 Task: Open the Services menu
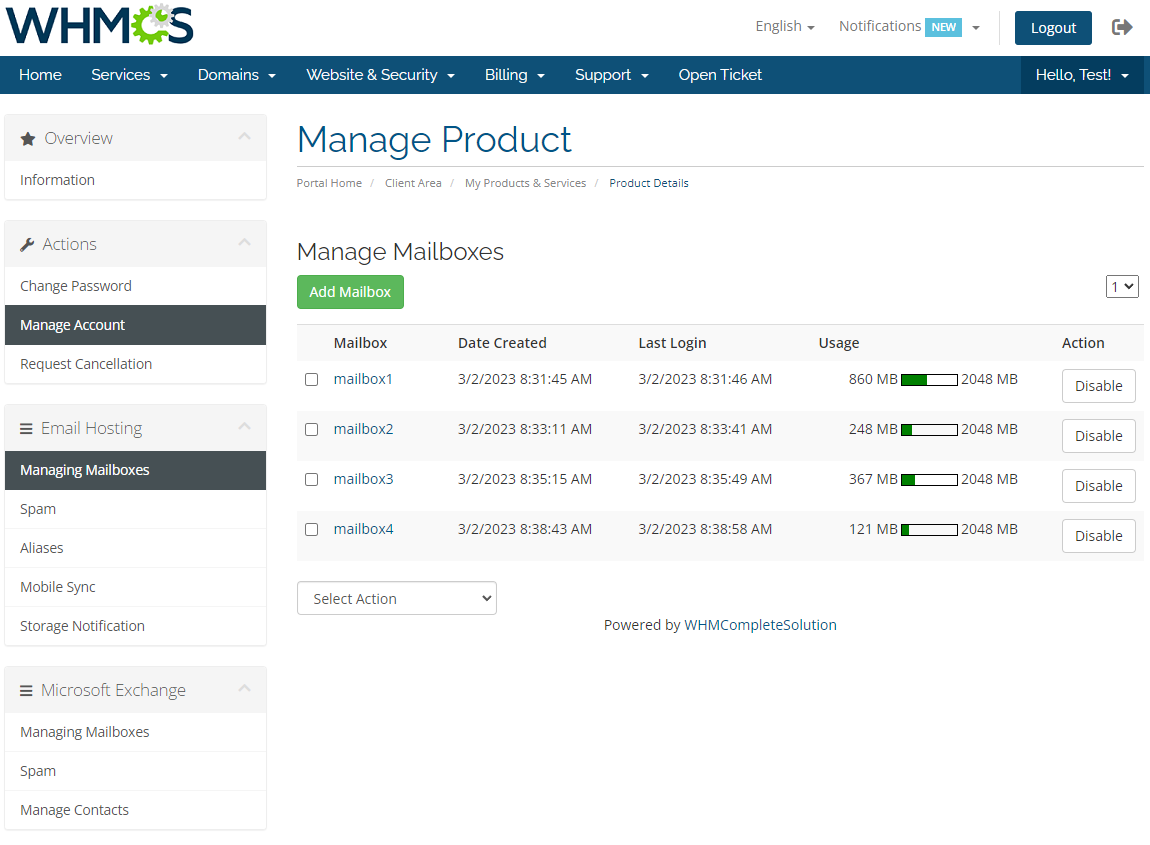129,75
